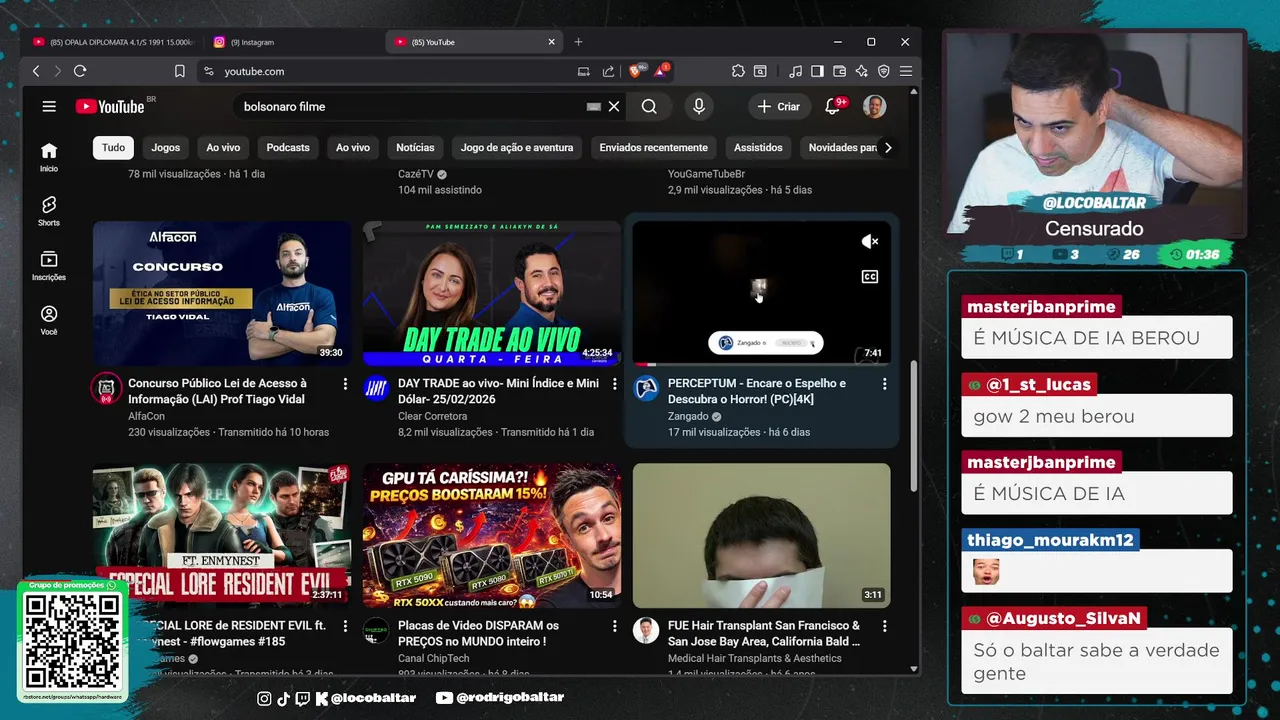The width and height of the screenshot is (1280, 720).
Task: Open Shorts from the sidebar
Action: click(49, 211)
